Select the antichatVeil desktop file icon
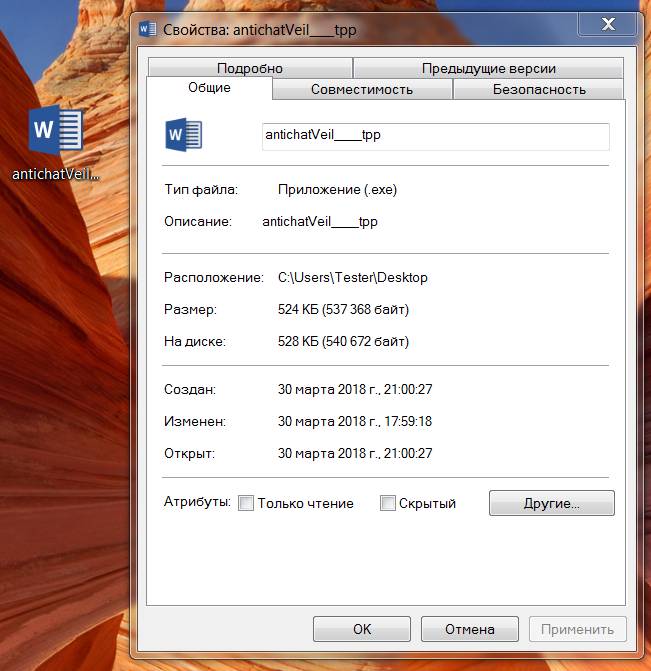The width and height of the screenshot is (651, 671). click(56, 130)
